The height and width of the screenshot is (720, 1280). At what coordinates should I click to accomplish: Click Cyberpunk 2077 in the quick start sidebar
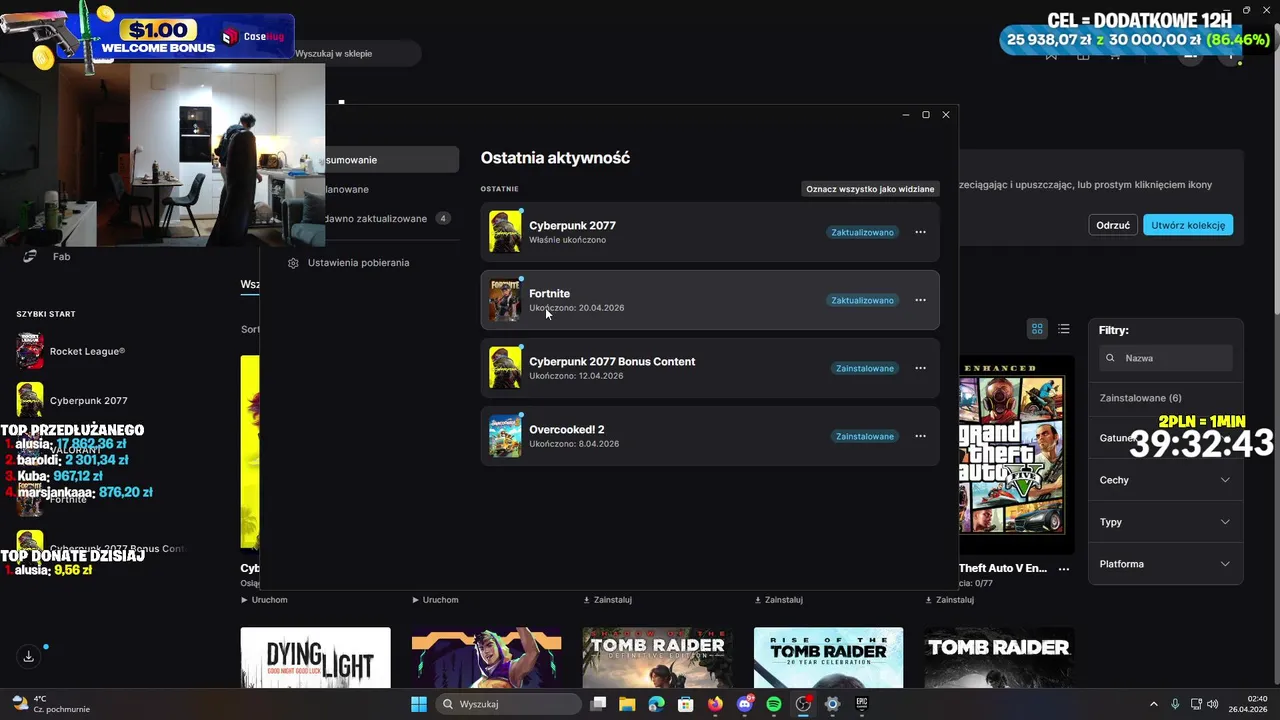point(72,400)
